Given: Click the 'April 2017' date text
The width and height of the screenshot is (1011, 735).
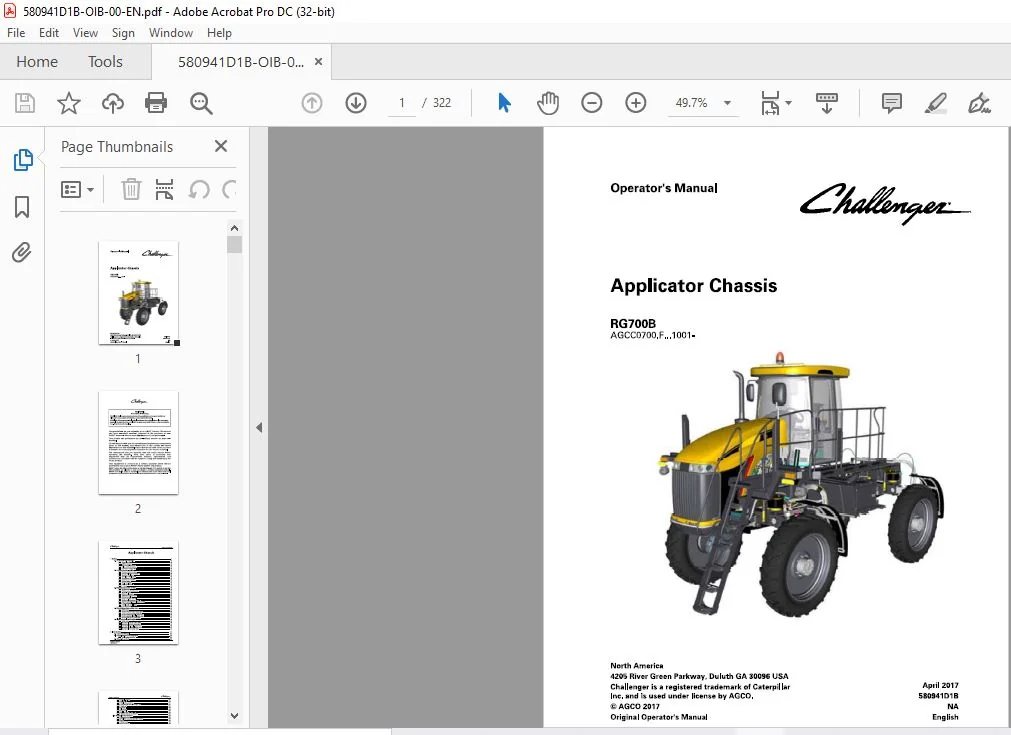Looking at the screenshot, I should pyautogui.click(x=940, y=685).
